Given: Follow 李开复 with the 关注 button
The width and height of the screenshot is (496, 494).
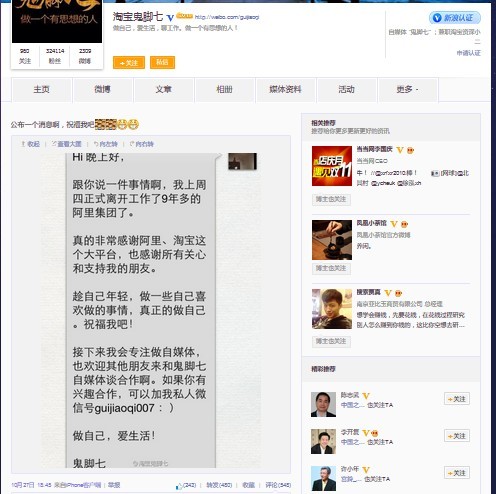Looking at the screenshot, I should point(457,436).
